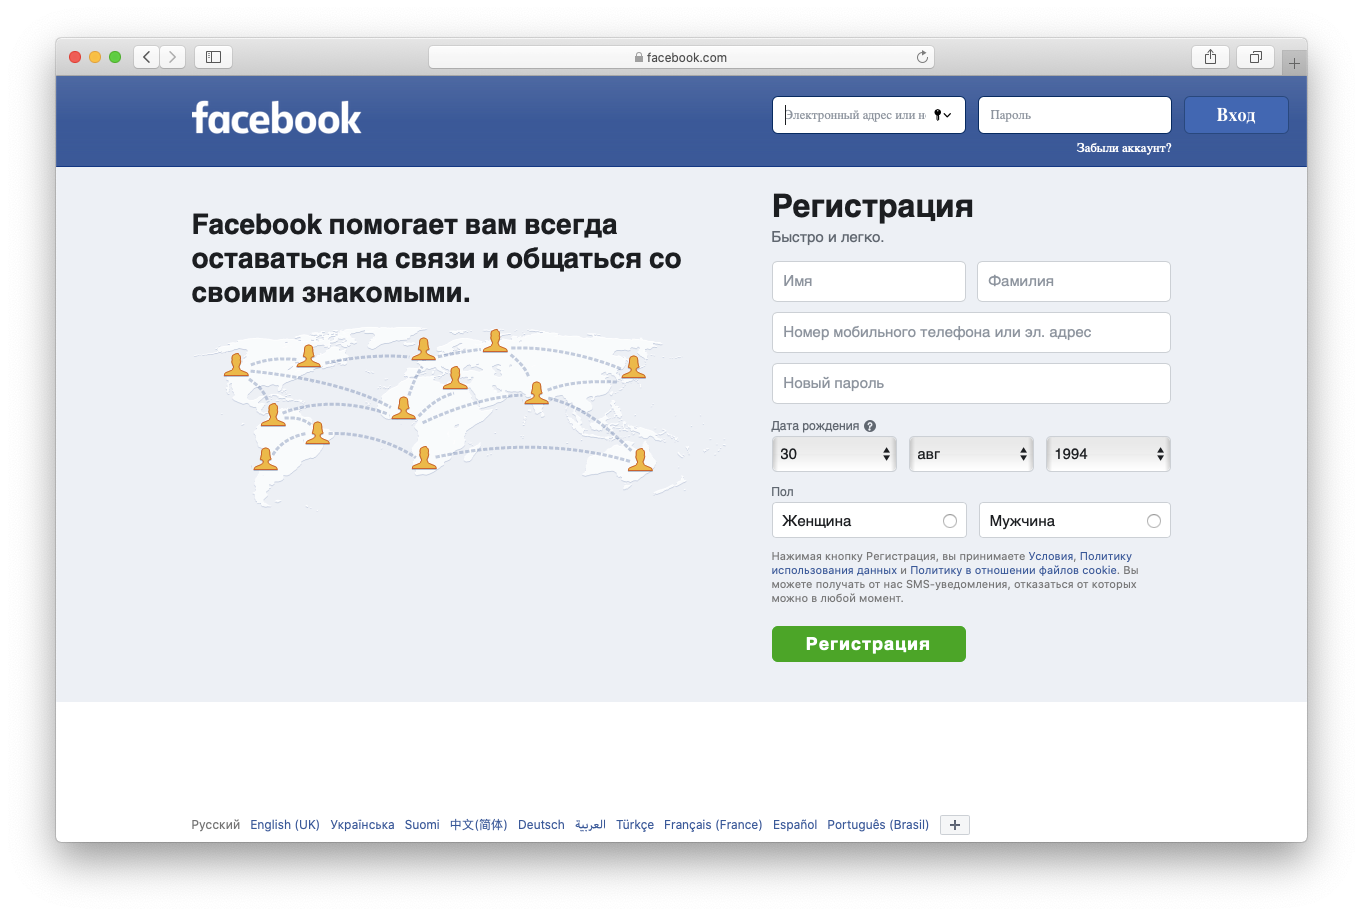Open the birth day dropdown showing 30

coord(833,454)
